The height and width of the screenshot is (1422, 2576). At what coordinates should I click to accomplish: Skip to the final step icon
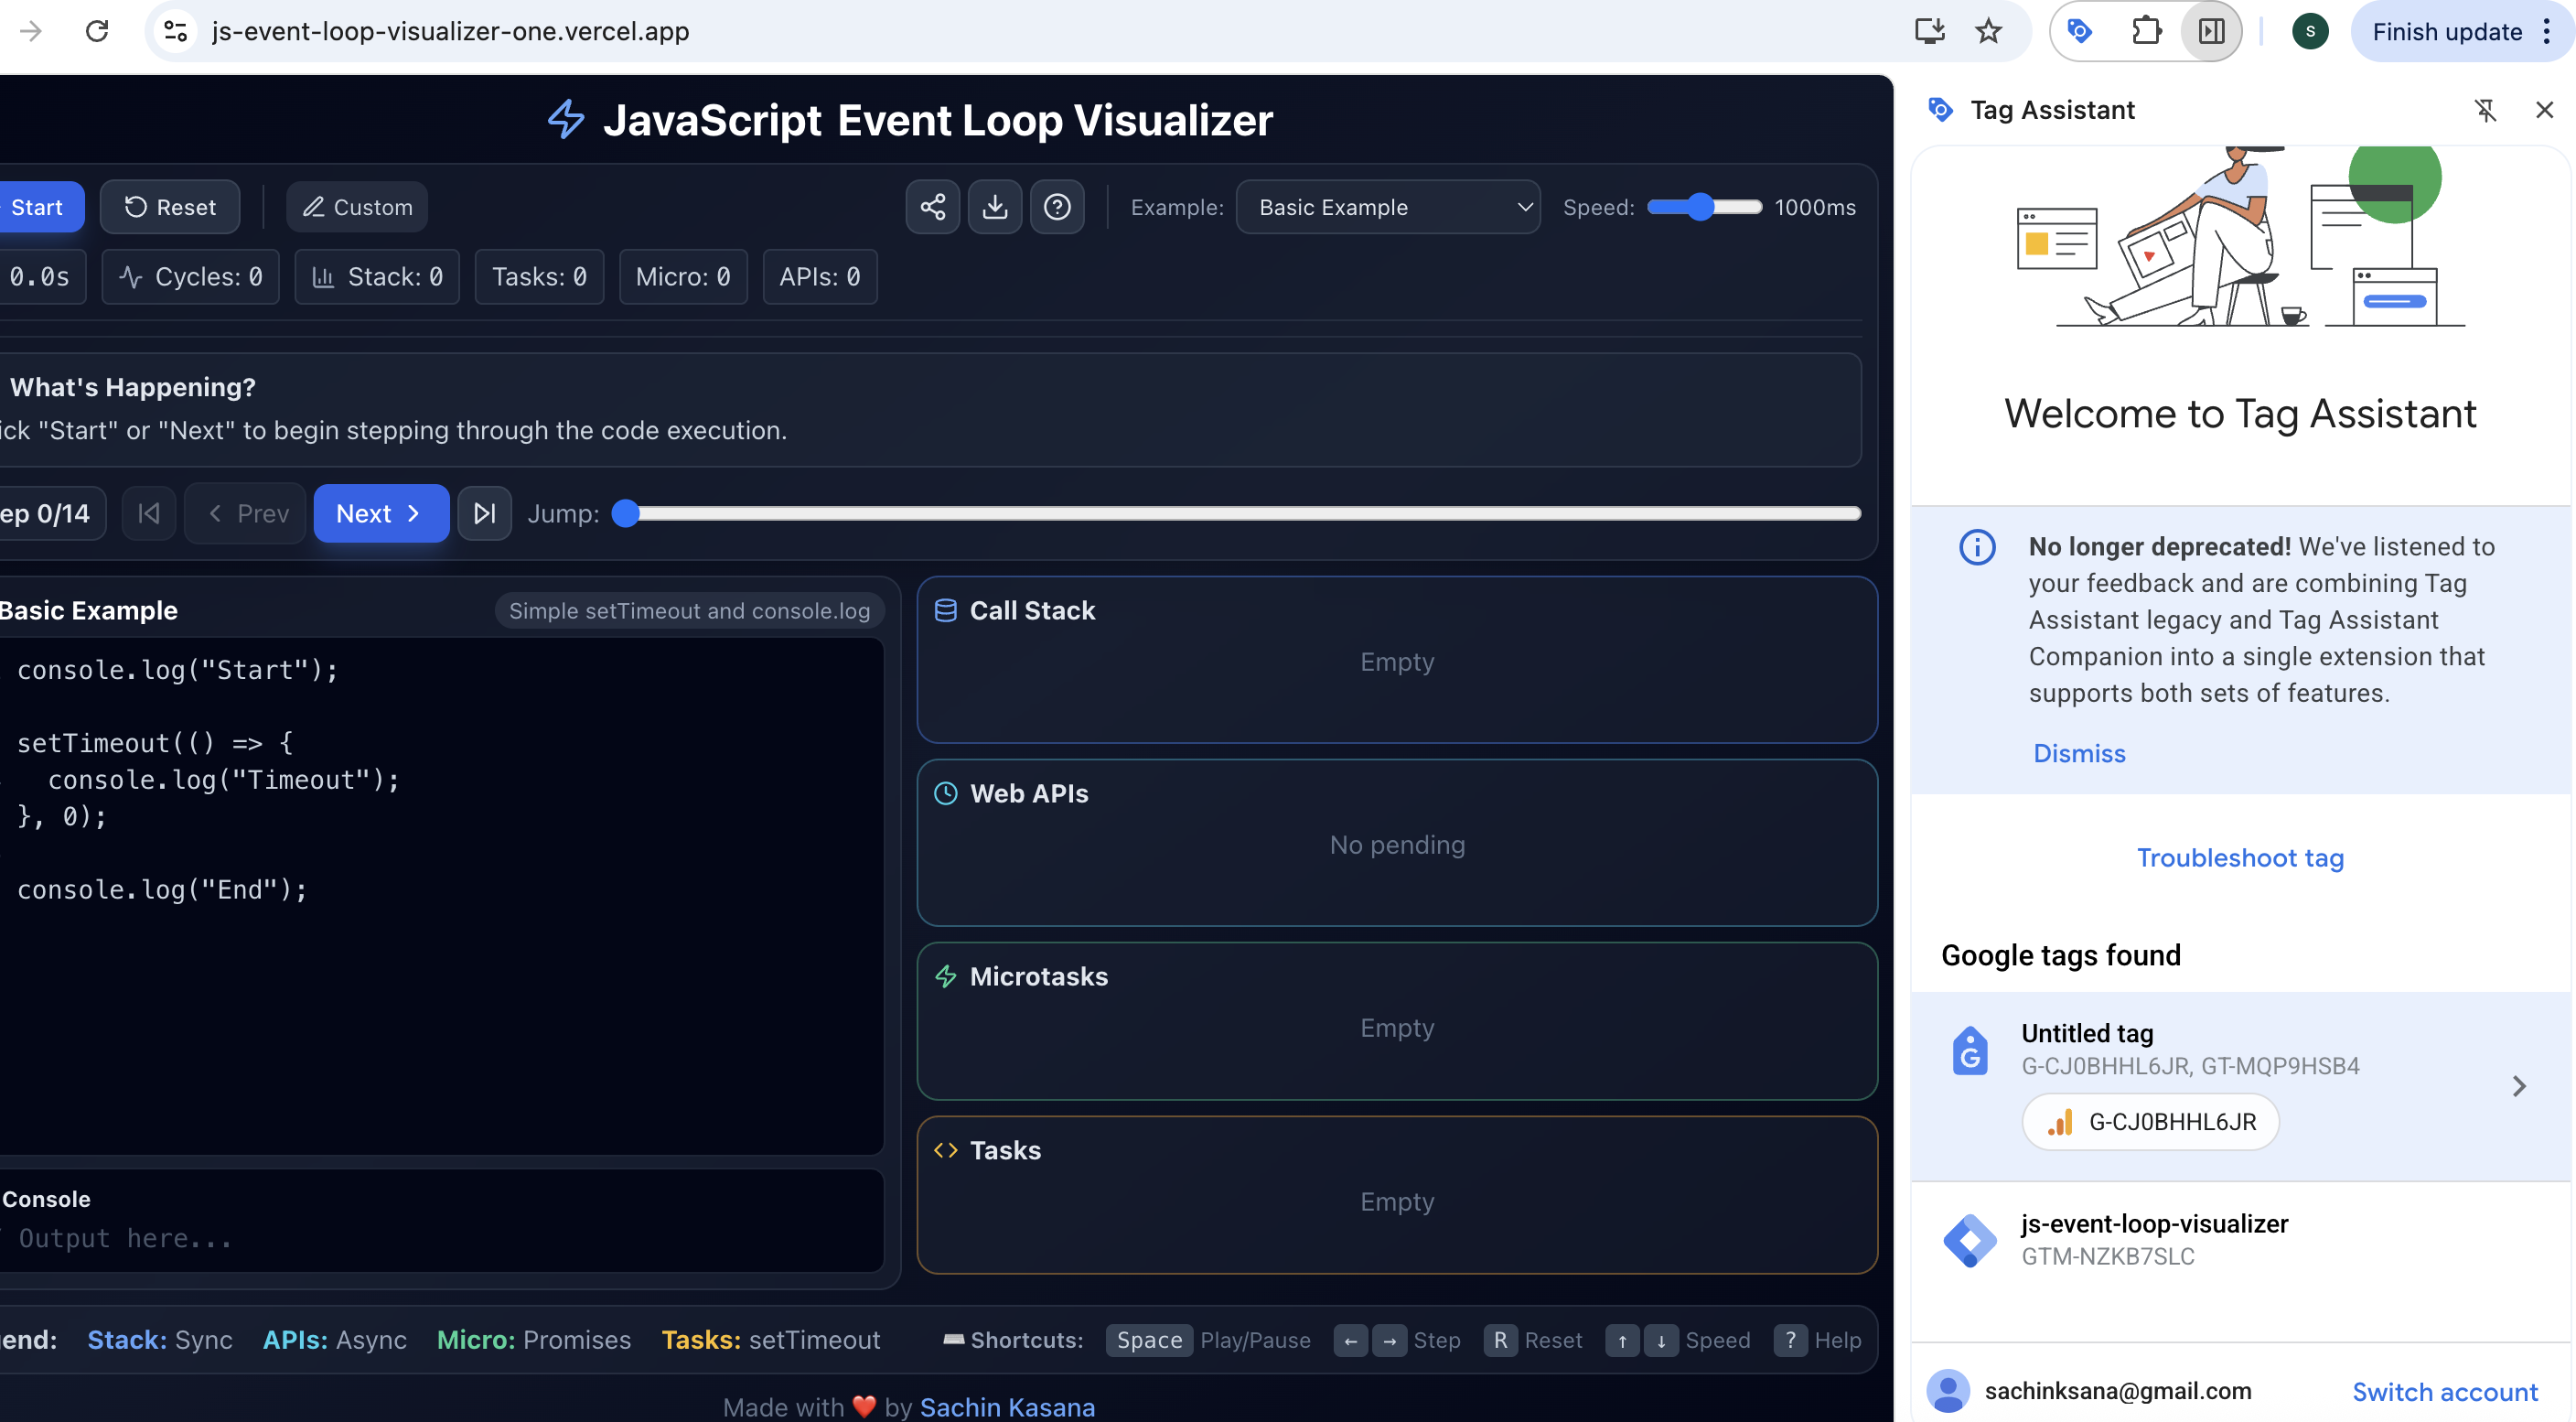click(x=484, y=513)
